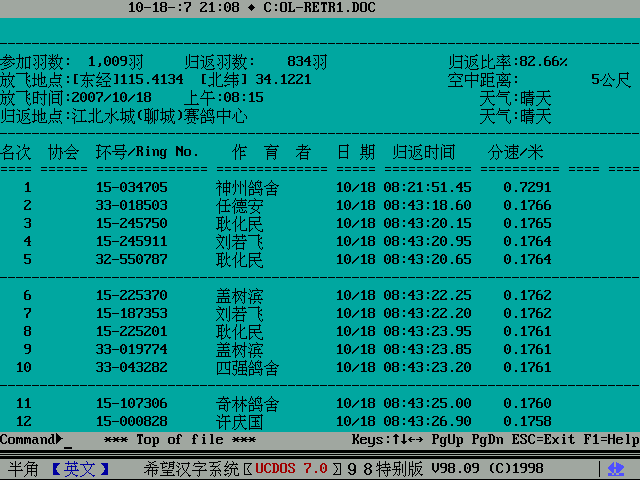Click the 分速/米 column header
This screenshot has height=480, width=640.
pos(515,152)
